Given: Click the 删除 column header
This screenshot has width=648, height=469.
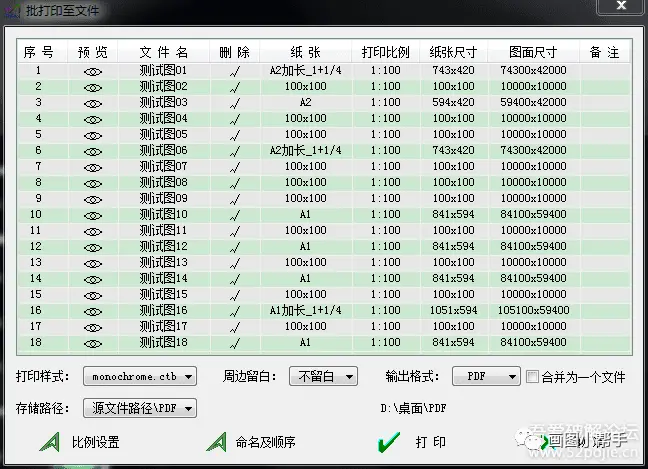Looking at the screenshot, I should [x=235, y=52].
